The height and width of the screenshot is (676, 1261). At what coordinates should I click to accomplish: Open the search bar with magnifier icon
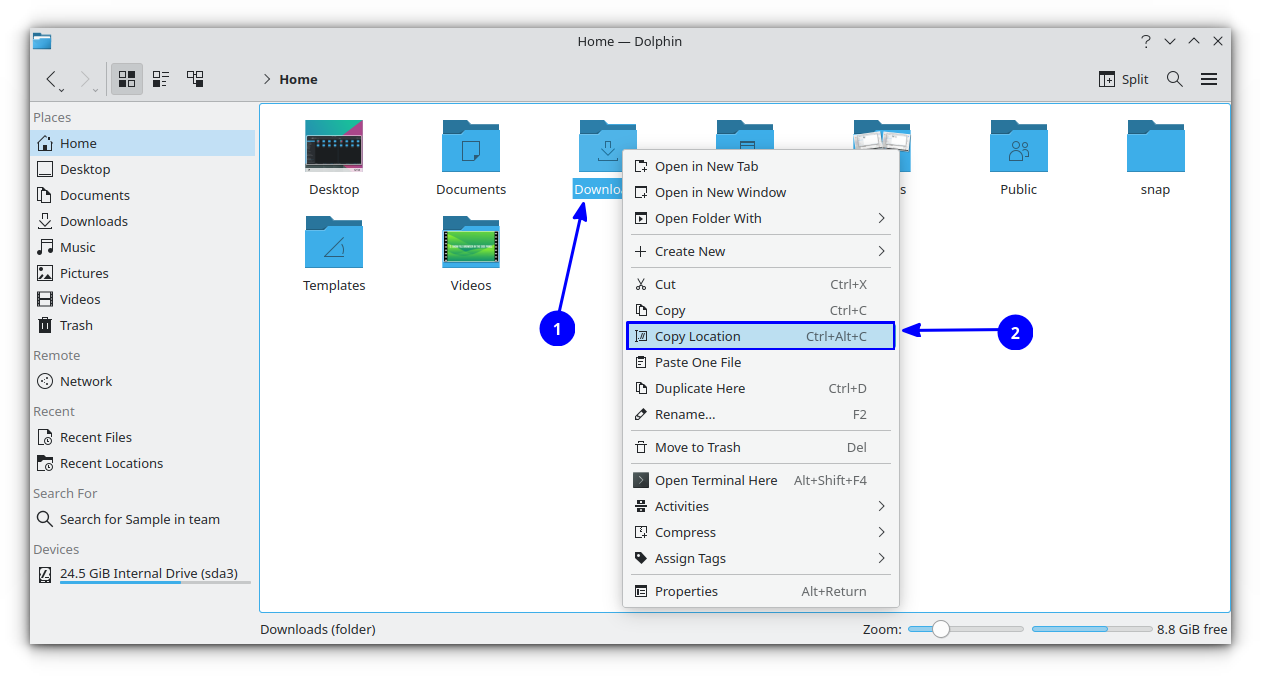pyautogui.click(x=1174, y=78)
